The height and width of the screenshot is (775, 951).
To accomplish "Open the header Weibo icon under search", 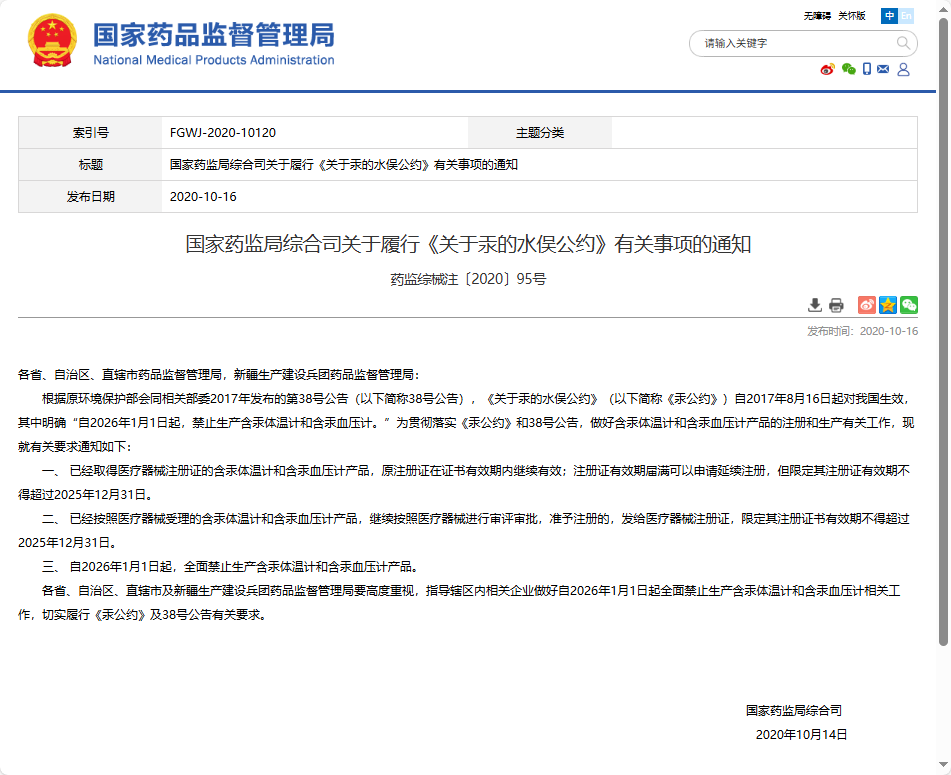I will tap(827, 69).
